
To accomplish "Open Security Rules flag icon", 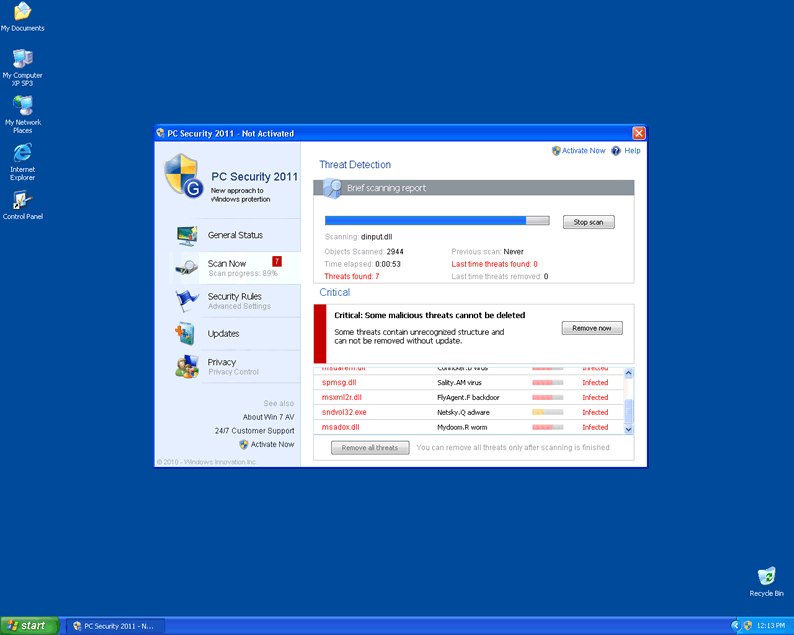I will pos(187,300).
